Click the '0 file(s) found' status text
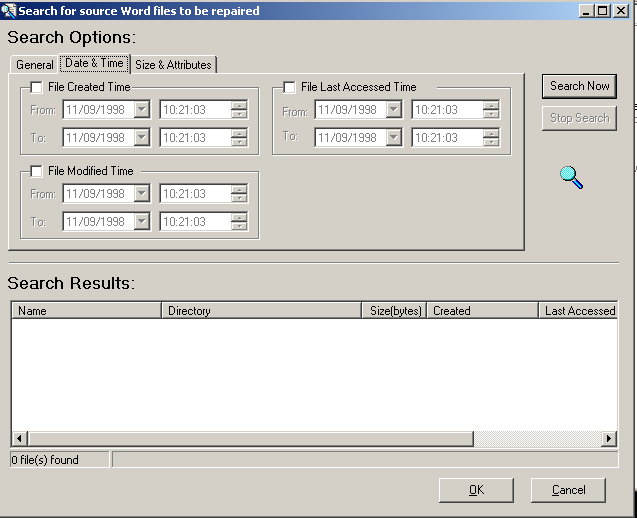The width and height of the screenshot is (637, 518). tap(45, 460)
